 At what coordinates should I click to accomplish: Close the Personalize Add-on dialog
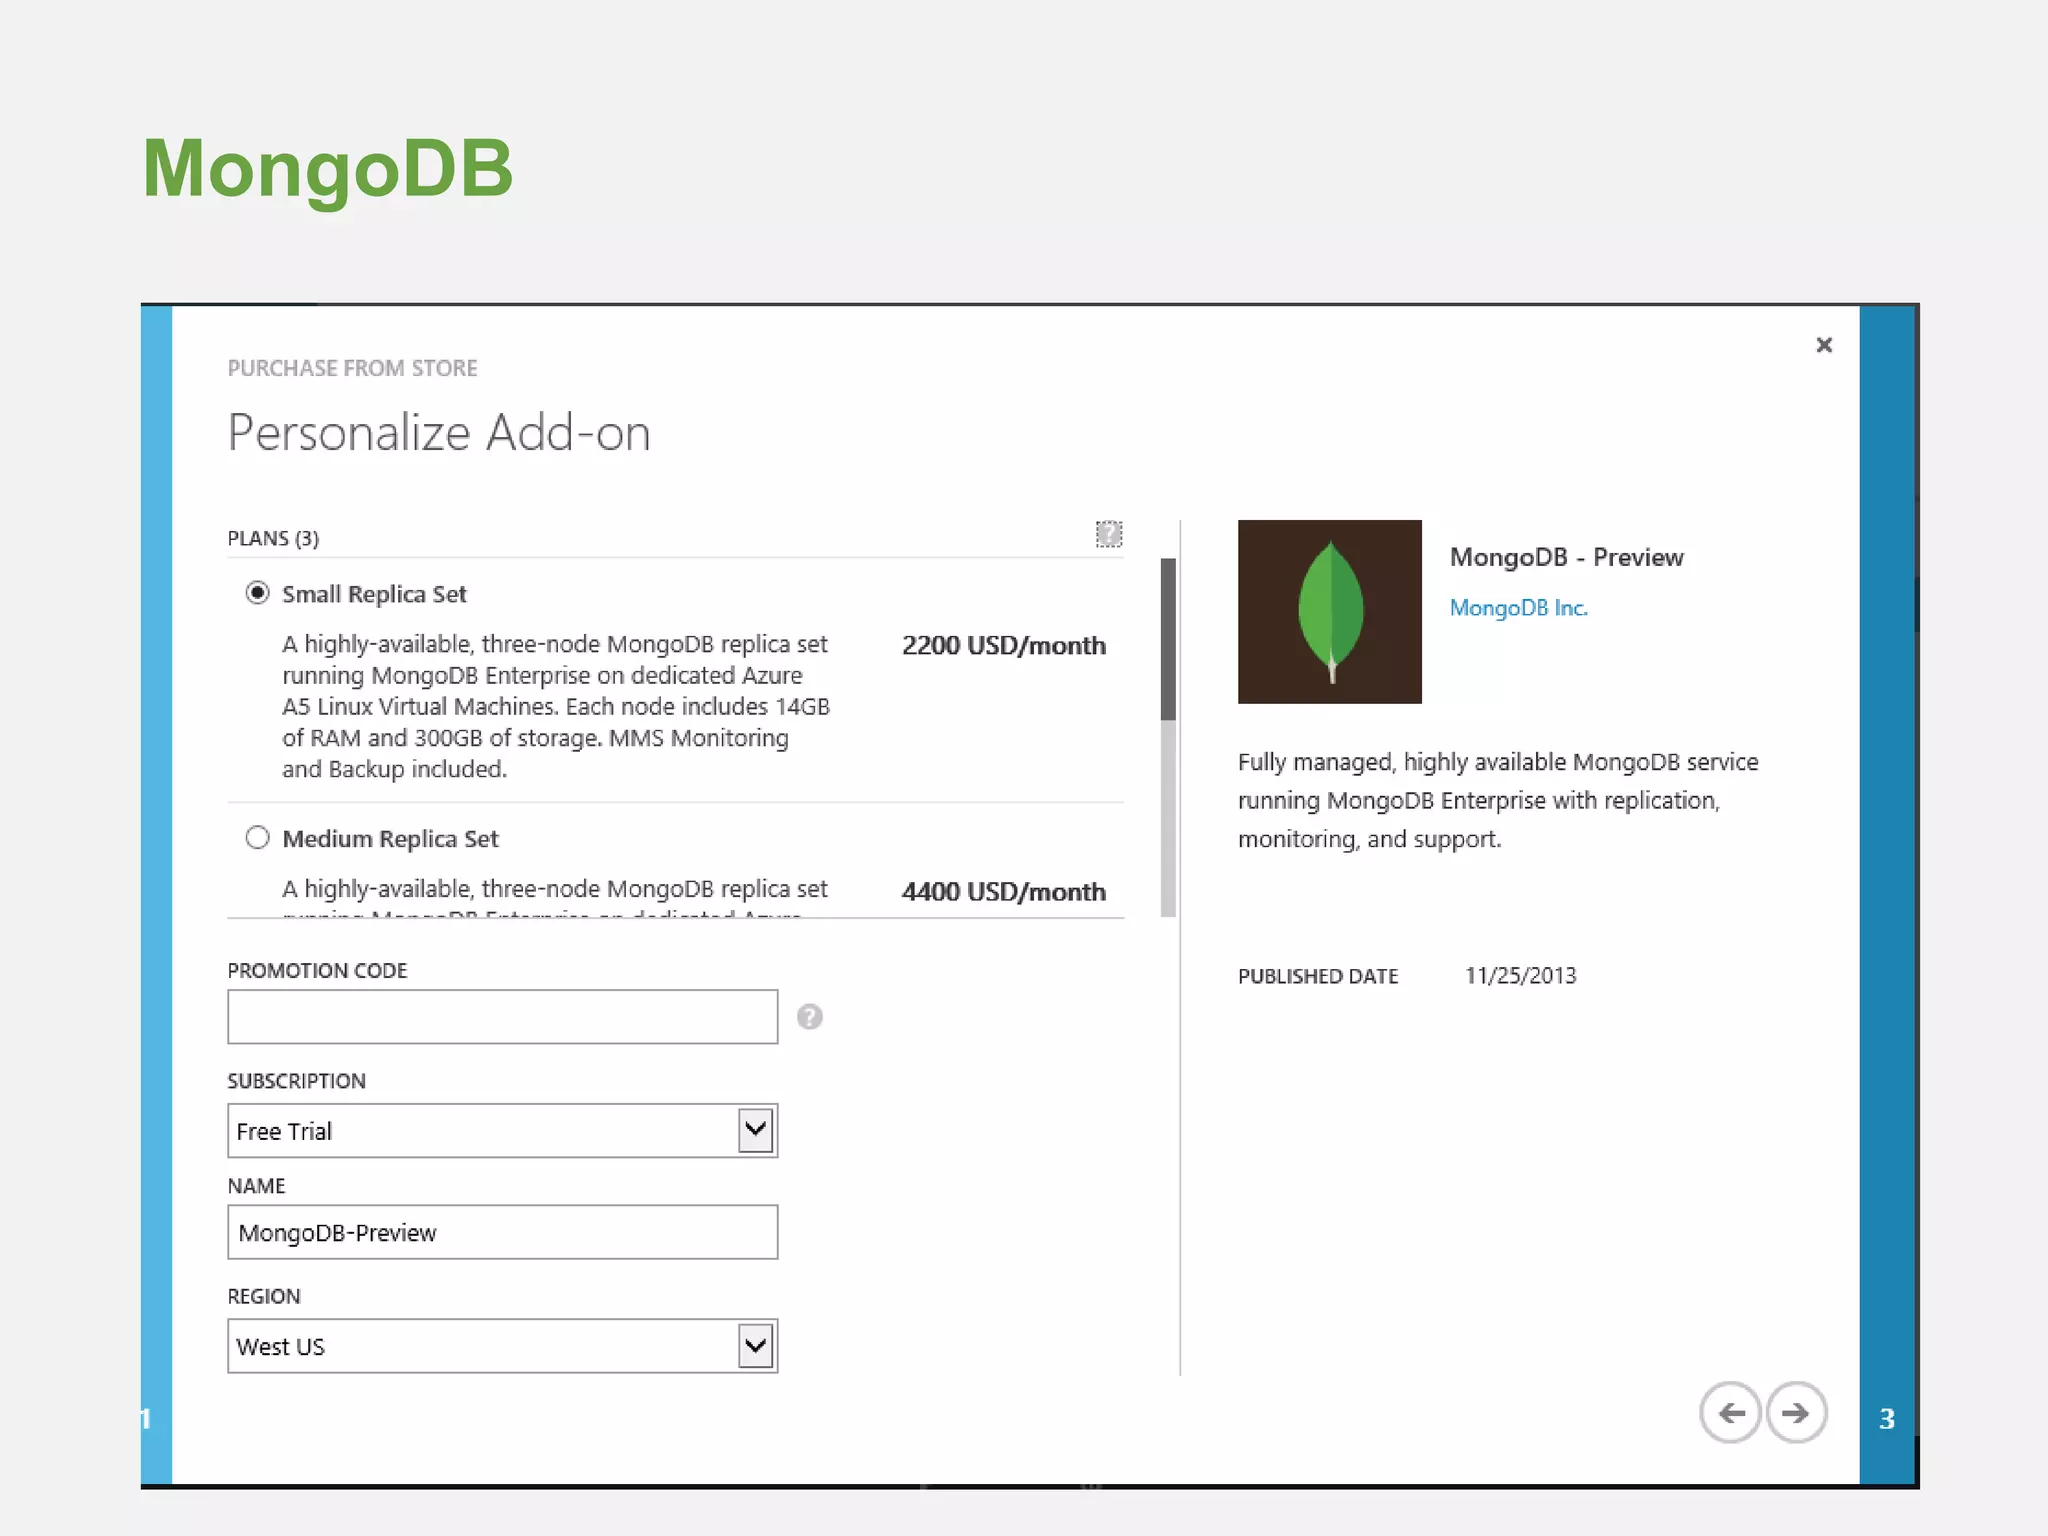[x=1824, y=345]
